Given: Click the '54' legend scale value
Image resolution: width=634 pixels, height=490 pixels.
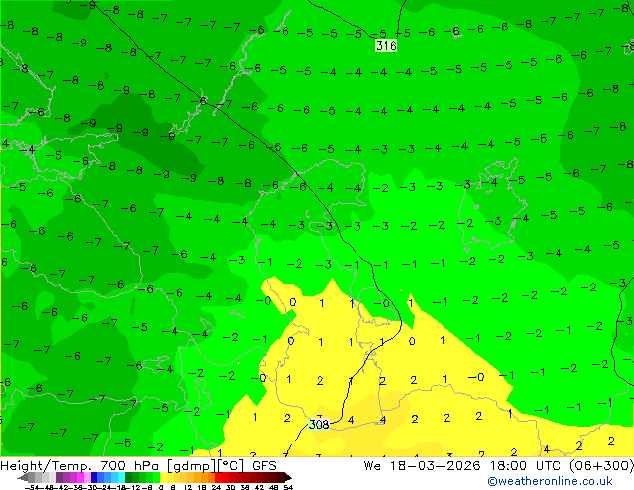Looking at the screenshot, I should (288, 487).
